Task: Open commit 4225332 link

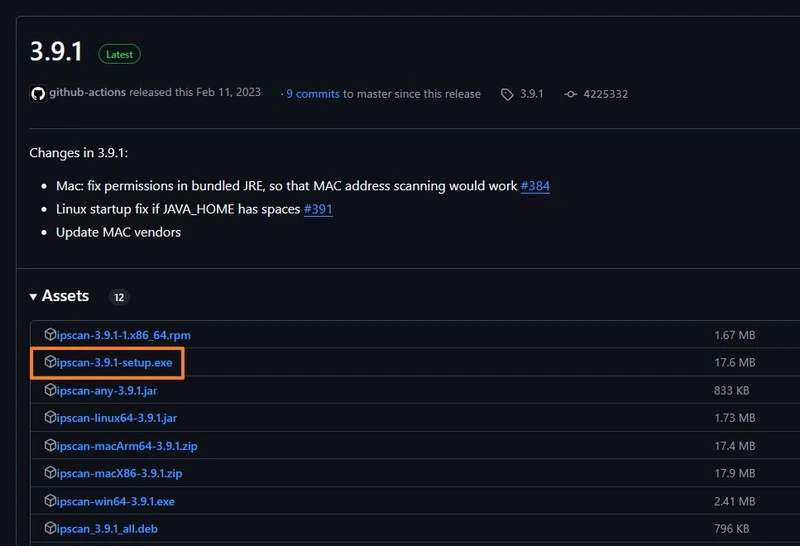Action: [x=606, y=94]
